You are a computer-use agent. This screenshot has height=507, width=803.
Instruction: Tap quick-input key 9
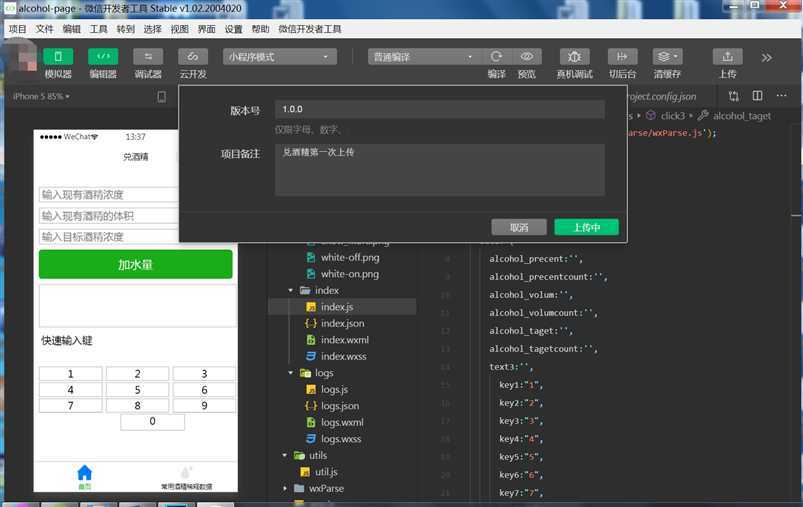point(204,406)
